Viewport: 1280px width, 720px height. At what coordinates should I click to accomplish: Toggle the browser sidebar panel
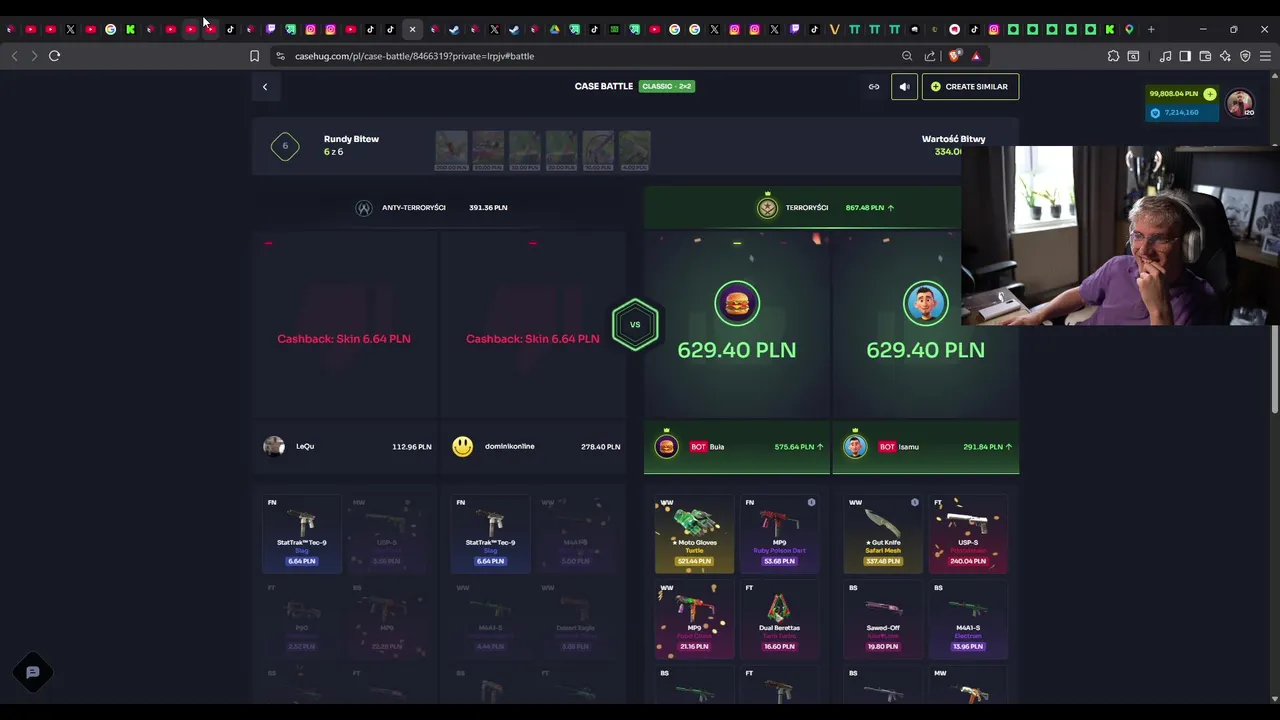pos(1185,56)
